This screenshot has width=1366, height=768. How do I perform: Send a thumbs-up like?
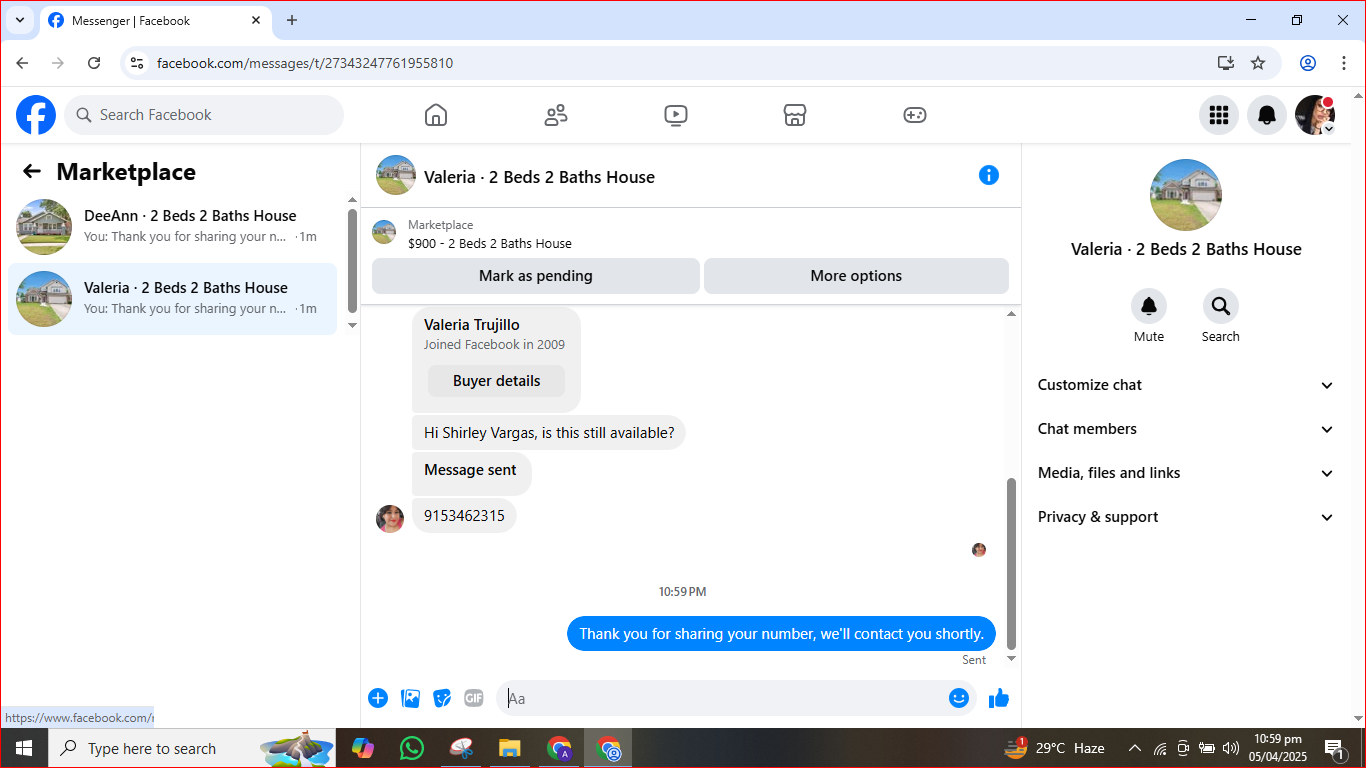(999, 698)
